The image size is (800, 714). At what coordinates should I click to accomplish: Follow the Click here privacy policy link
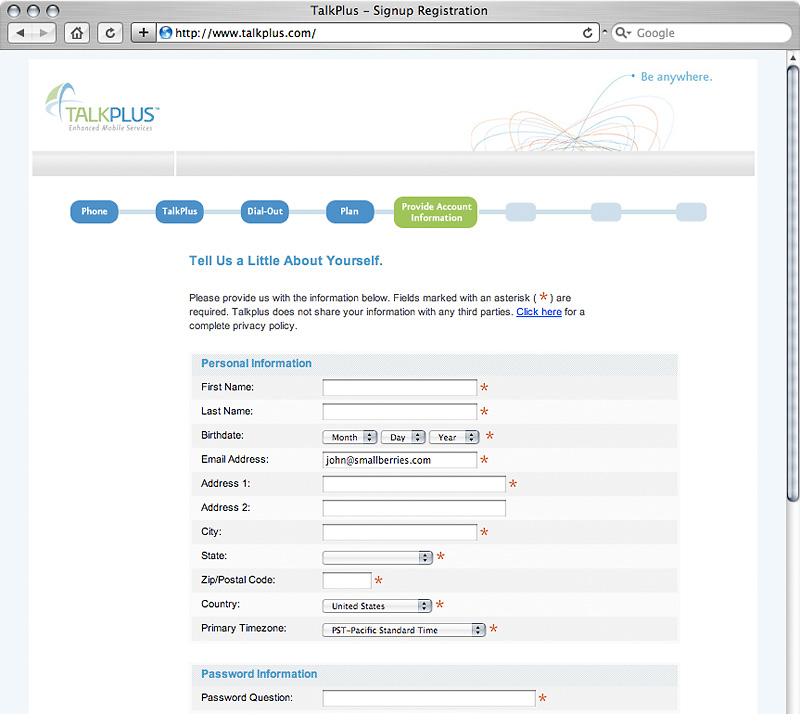539,312
